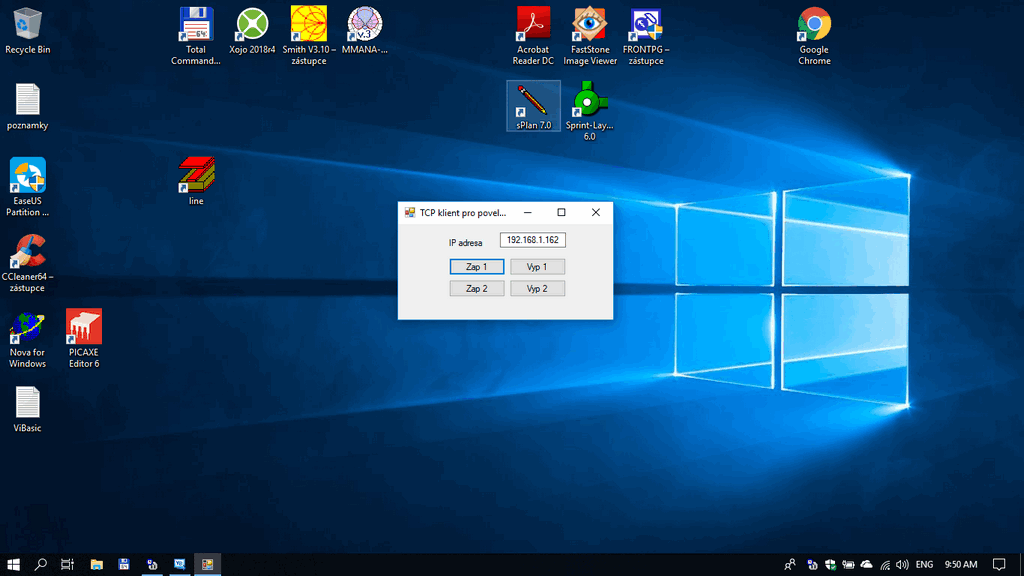The height and width of the screenshot is (576, 1024).
Task: Open the Windows Start menu
Action: tap(14, 564)
